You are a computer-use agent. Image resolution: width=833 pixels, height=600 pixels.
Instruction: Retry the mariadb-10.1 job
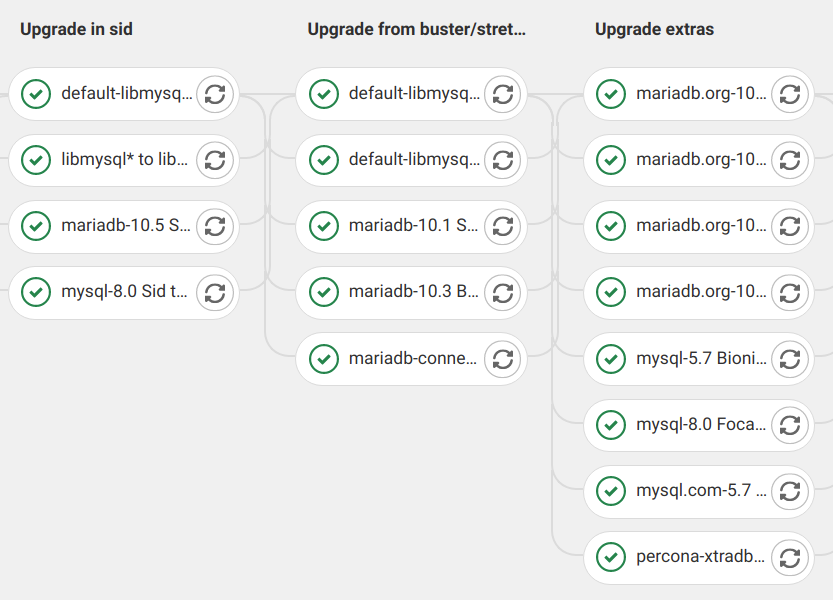pos(502,226)
